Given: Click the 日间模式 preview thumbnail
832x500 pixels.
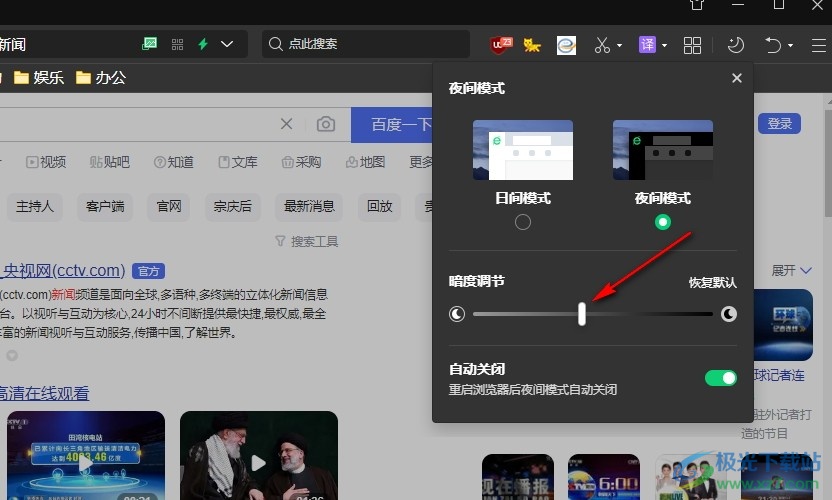Looking at the screenshot, I should point(523,150).
